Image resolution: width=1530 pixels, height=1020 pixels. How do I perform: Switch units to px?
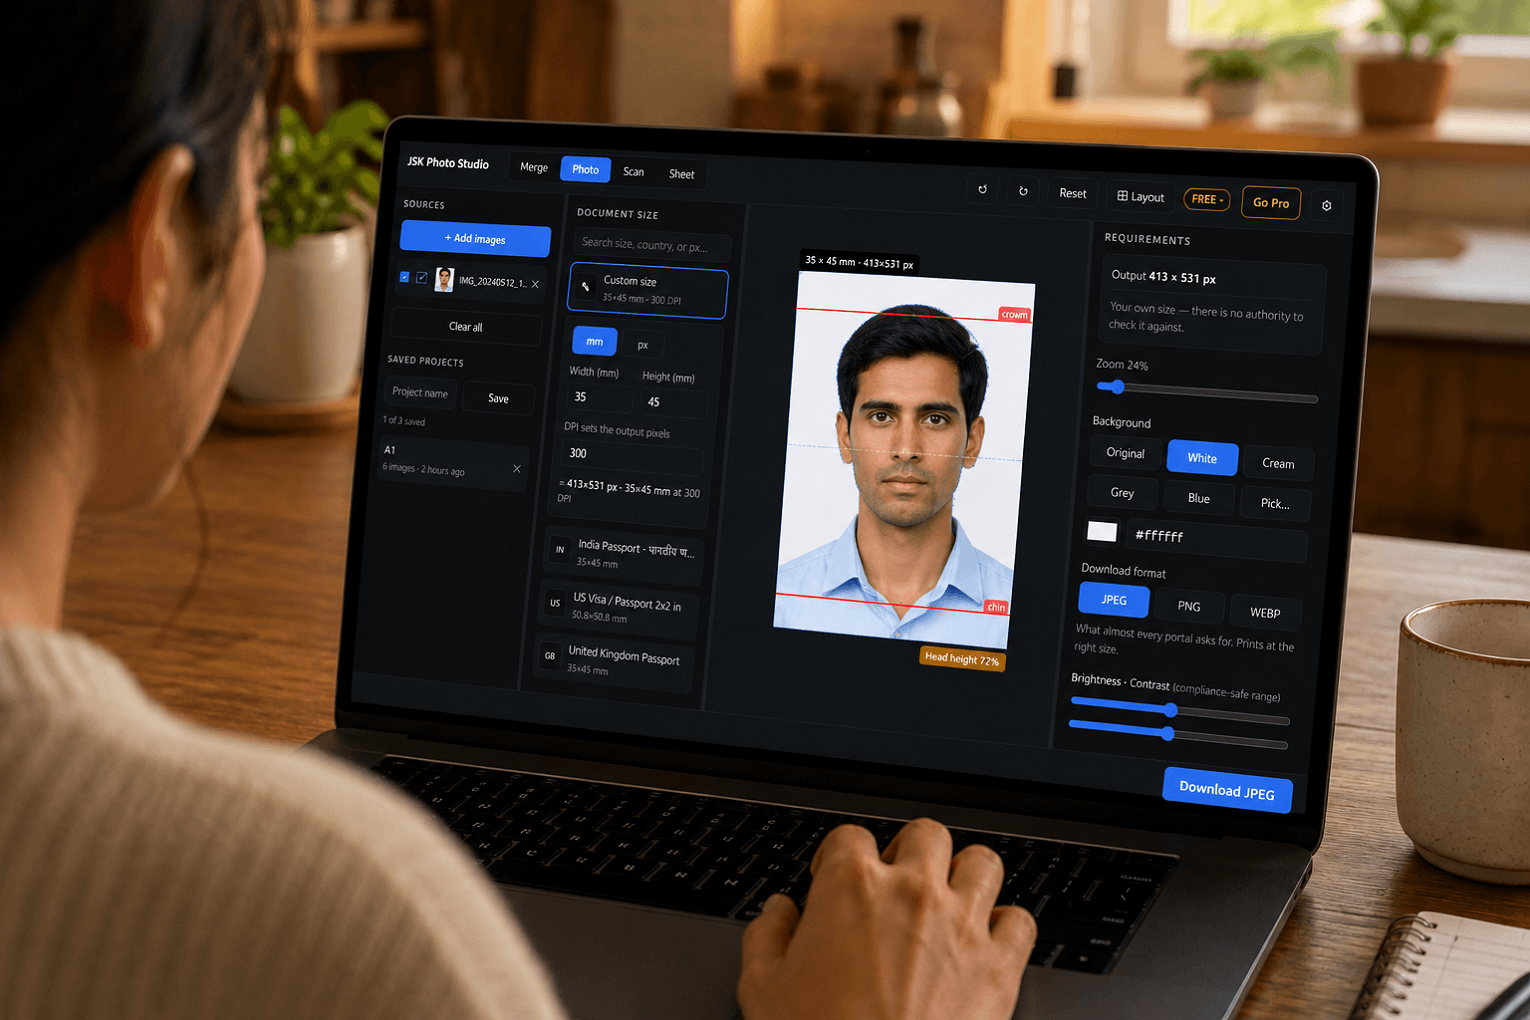pos(643,345)
